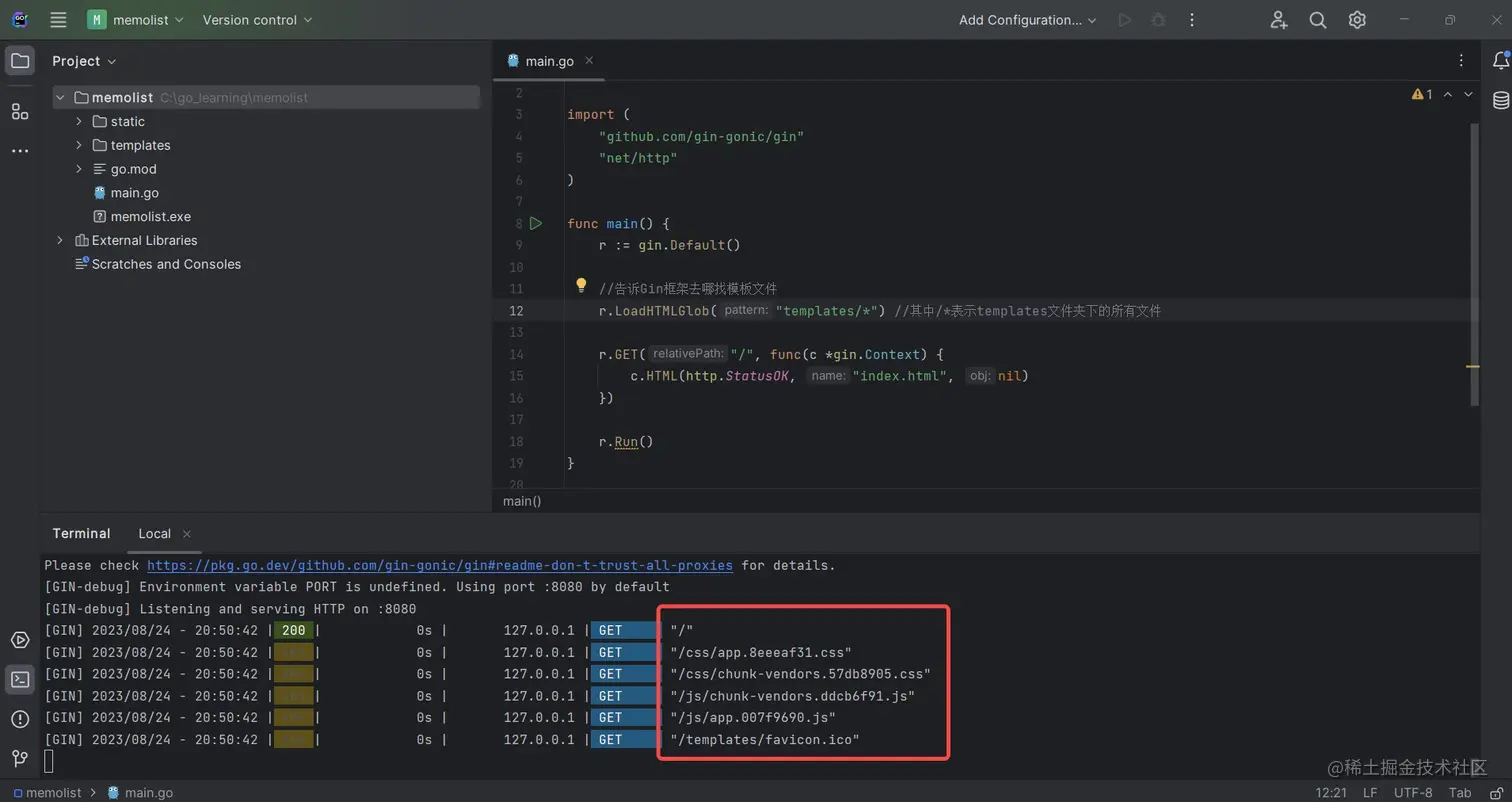This screenshot has width=1512, height=802.
Task: Click the run gutter icon beside func main
Action: [536, 223]
